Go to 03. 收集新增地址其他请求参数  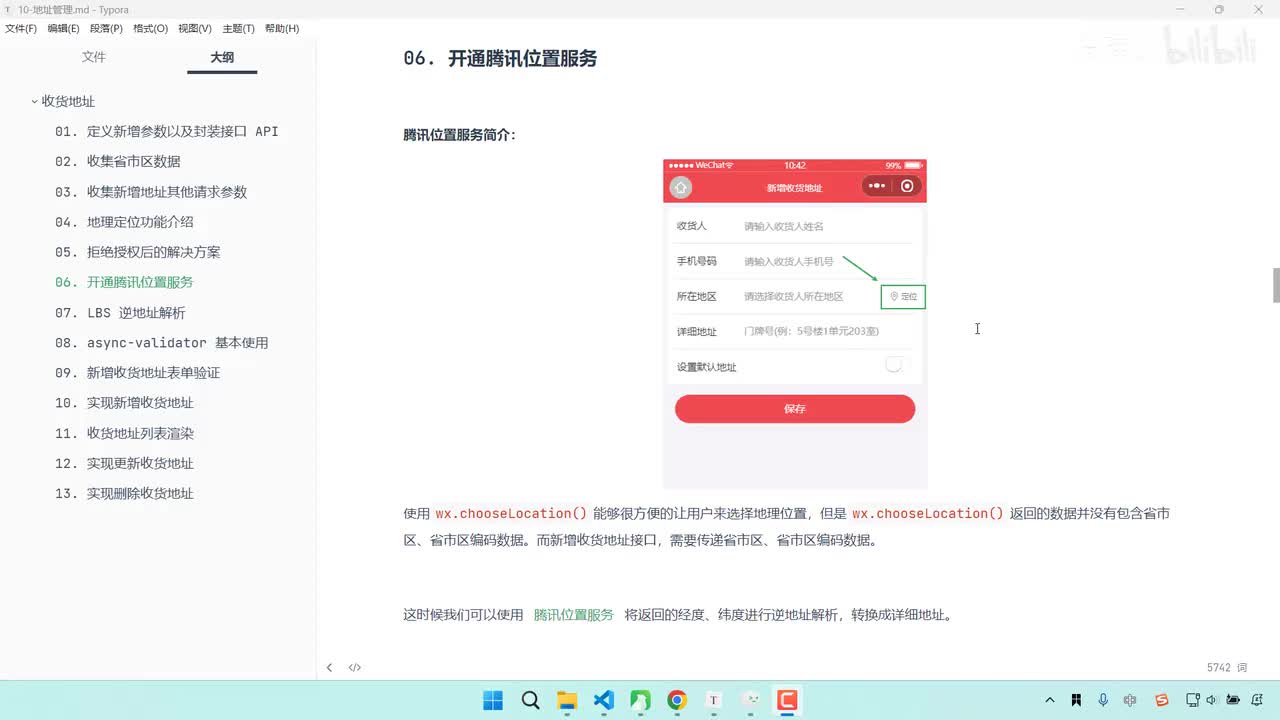coord(151,192)
